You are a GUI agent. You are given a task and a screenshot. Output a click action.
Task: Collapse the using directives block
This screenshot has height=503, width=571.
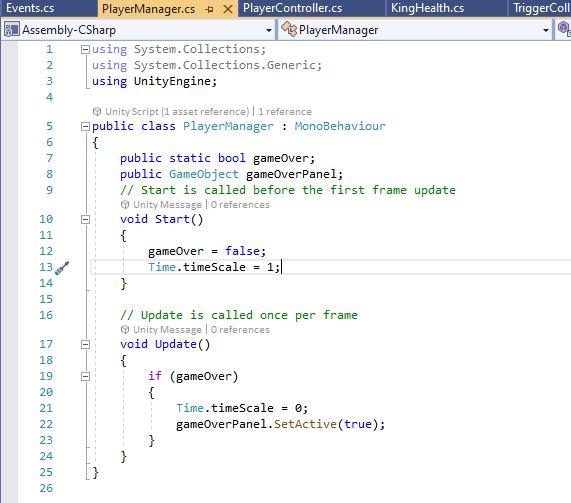[85, 49]
